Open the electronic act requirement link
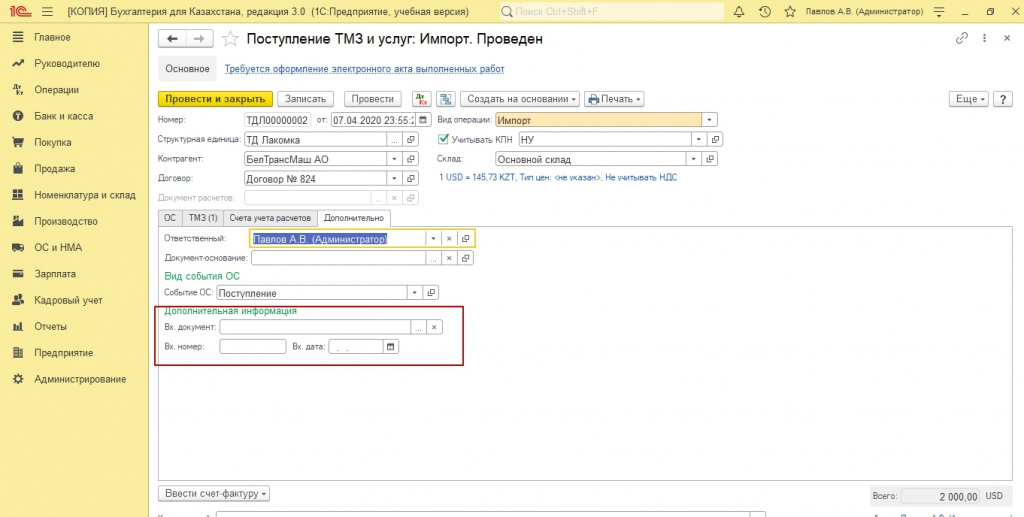Image resolution: width=1024 pixels, height=517 pixels. pos(364,69)
